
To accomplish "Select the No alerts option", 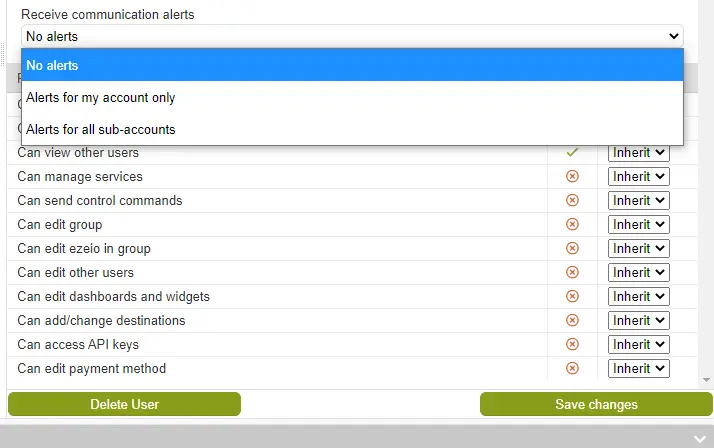I will click(352, 65).
